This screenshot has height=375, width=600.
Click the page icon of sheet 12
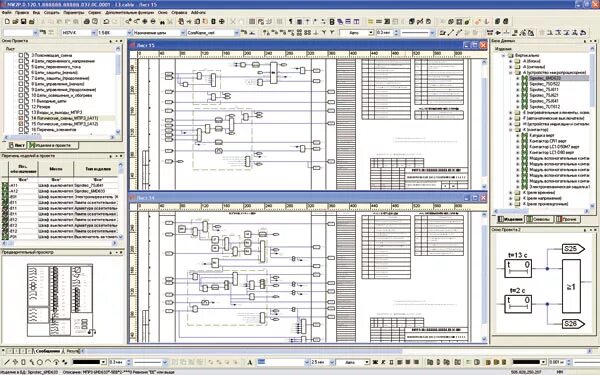26,107
